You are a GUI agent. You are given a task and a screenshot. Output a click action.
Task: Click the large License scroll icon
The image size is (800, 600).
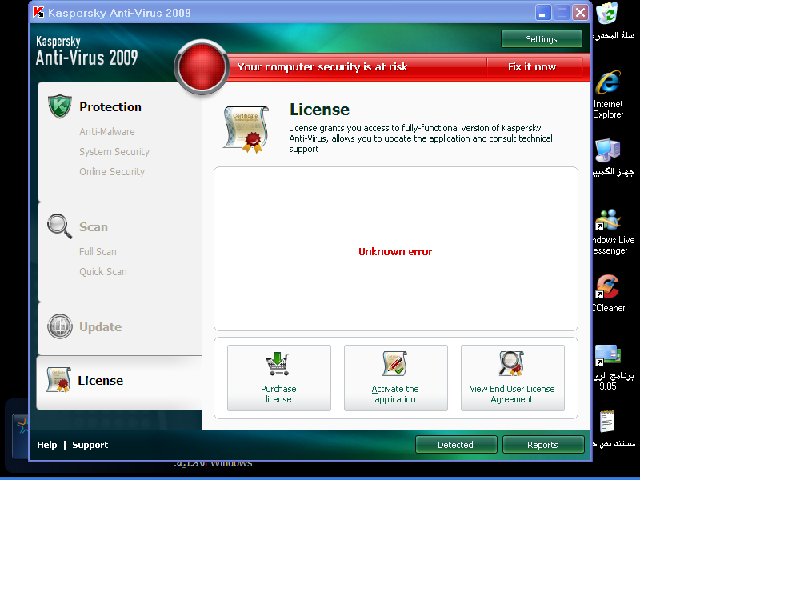(246, 129)
